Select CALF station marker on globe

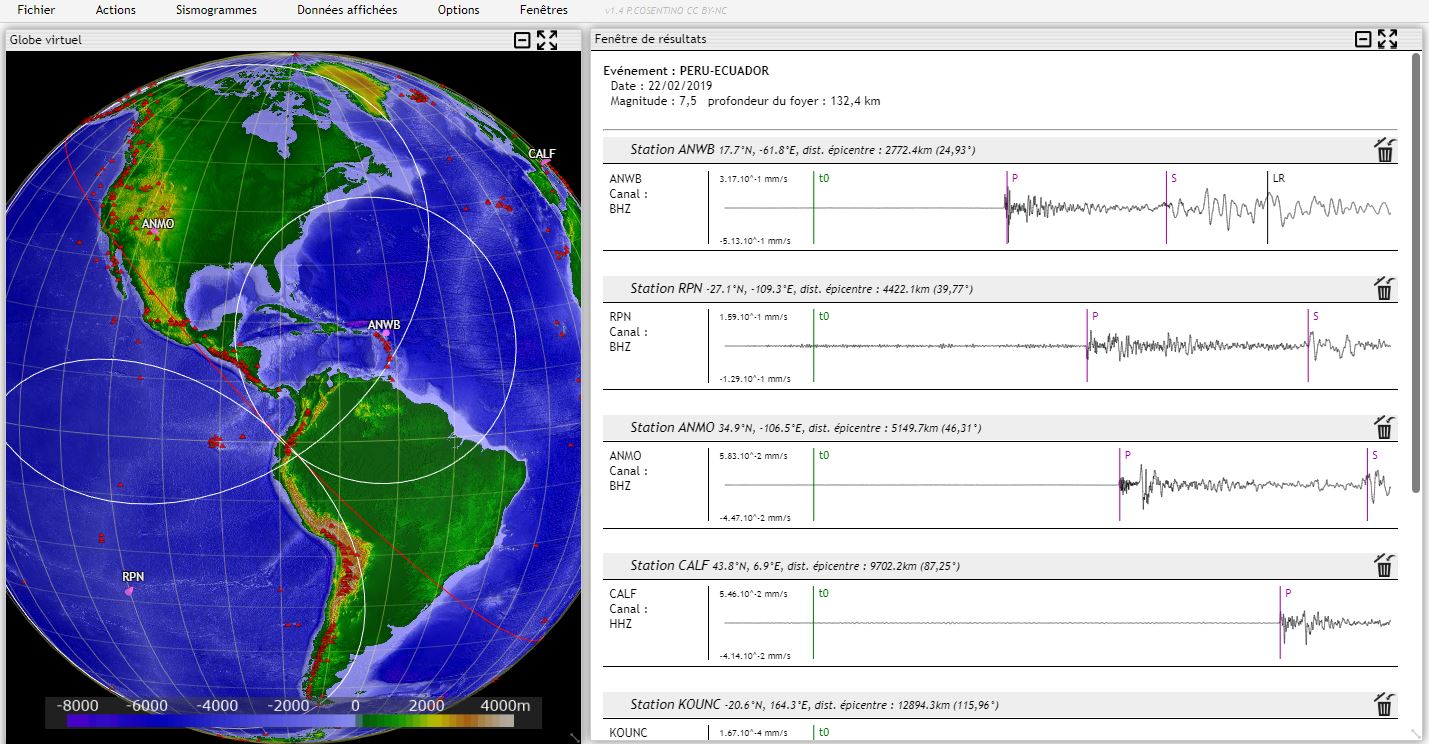point(546,162)
